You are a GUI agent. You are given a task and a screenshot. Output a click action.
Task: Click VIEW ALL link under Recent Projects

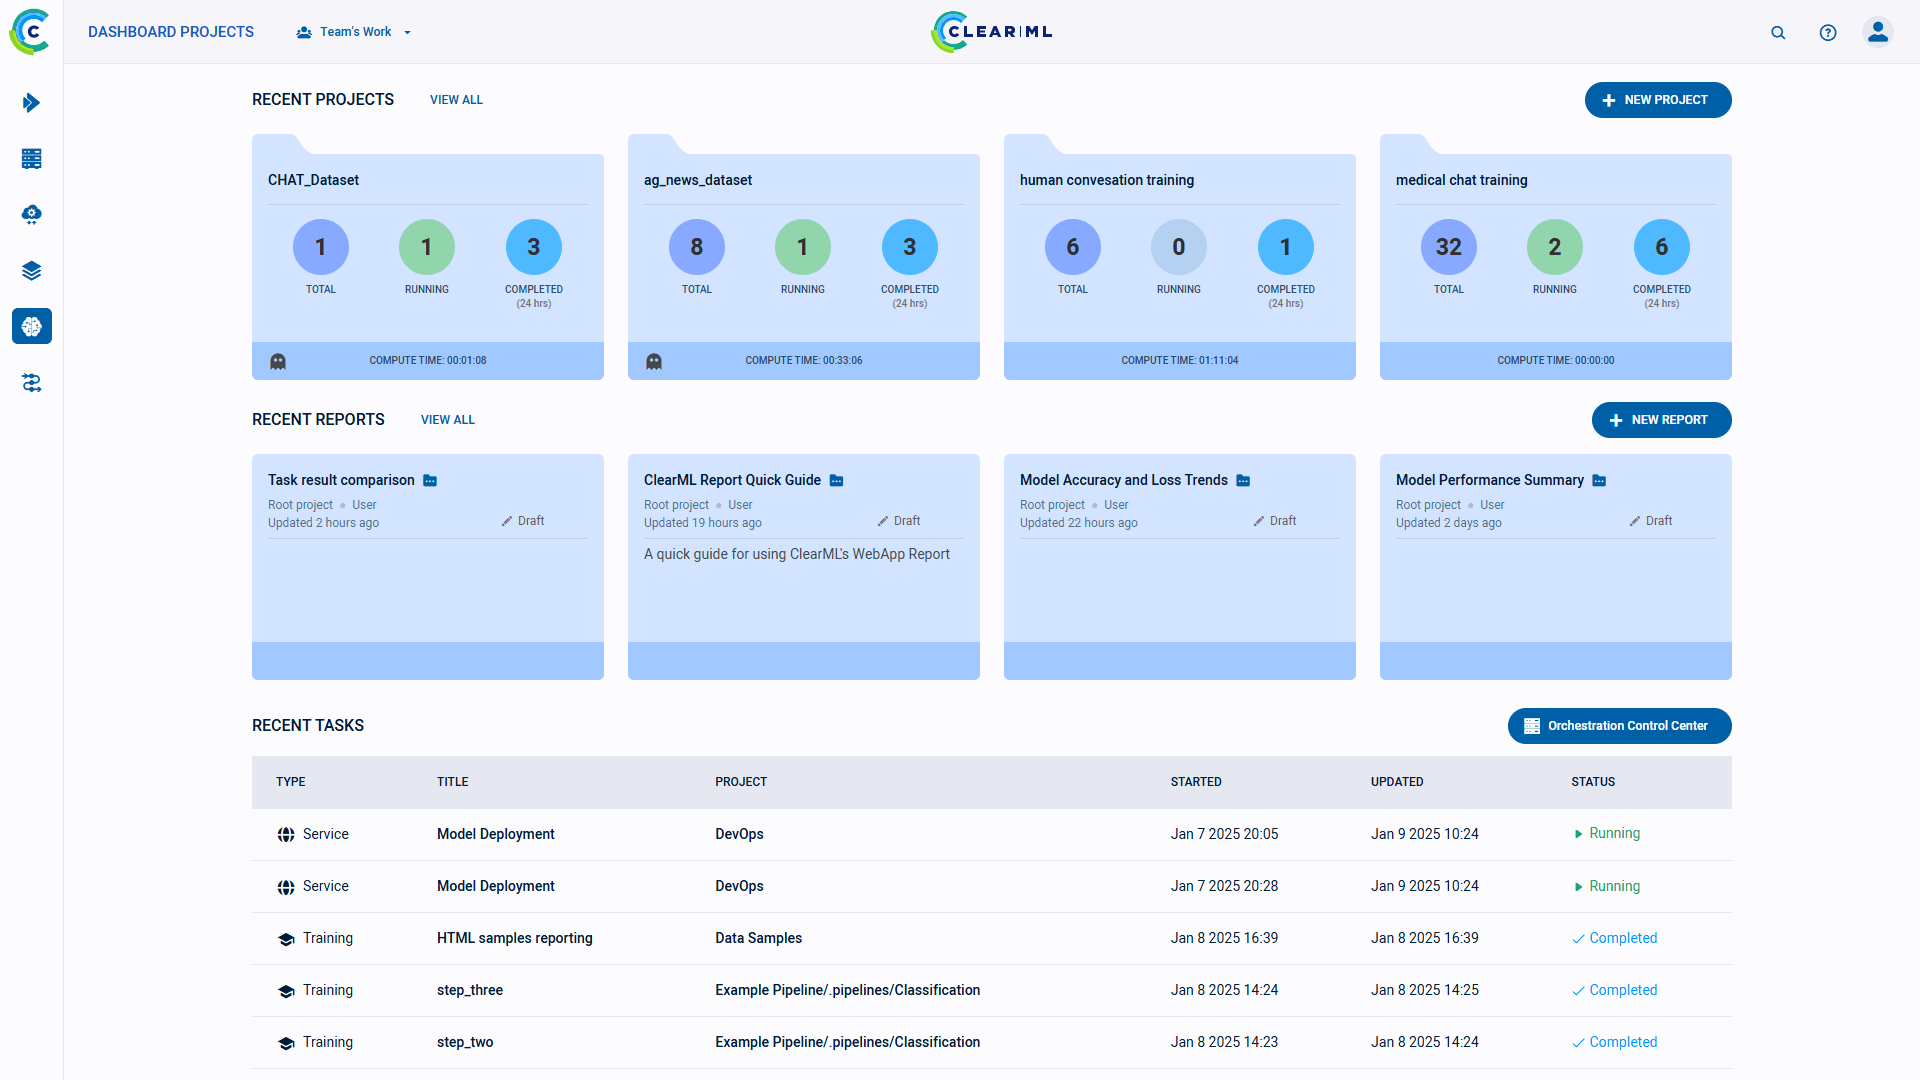(456, 99)
